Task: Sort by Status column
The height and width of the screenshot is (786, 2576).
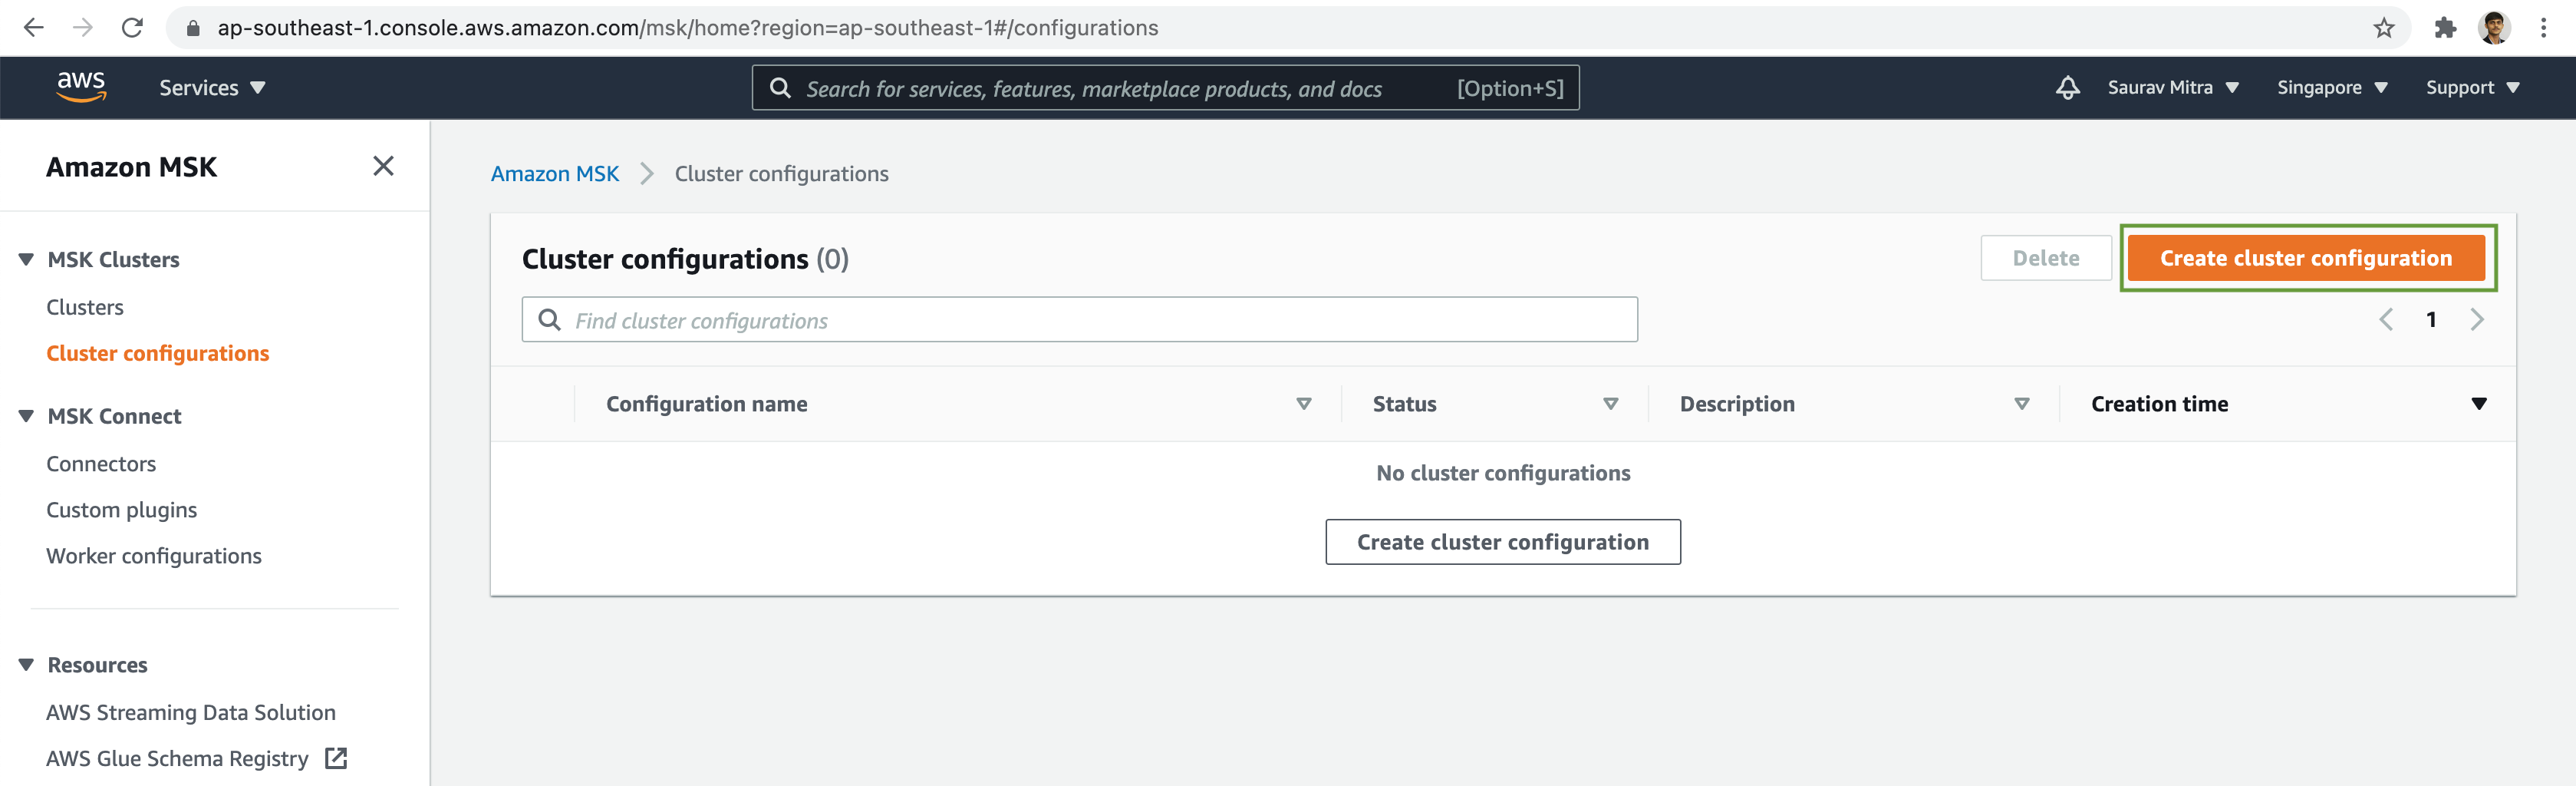Action: [x=1611, y=404]
